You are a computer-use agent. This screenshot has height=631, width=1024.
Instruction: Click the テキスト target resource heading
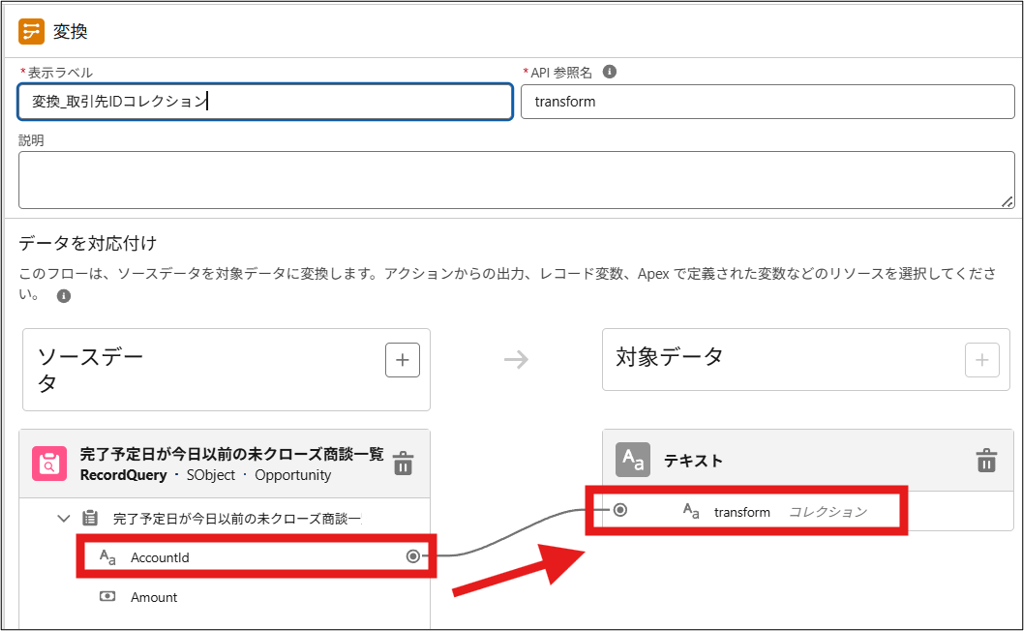click(694, 461)
